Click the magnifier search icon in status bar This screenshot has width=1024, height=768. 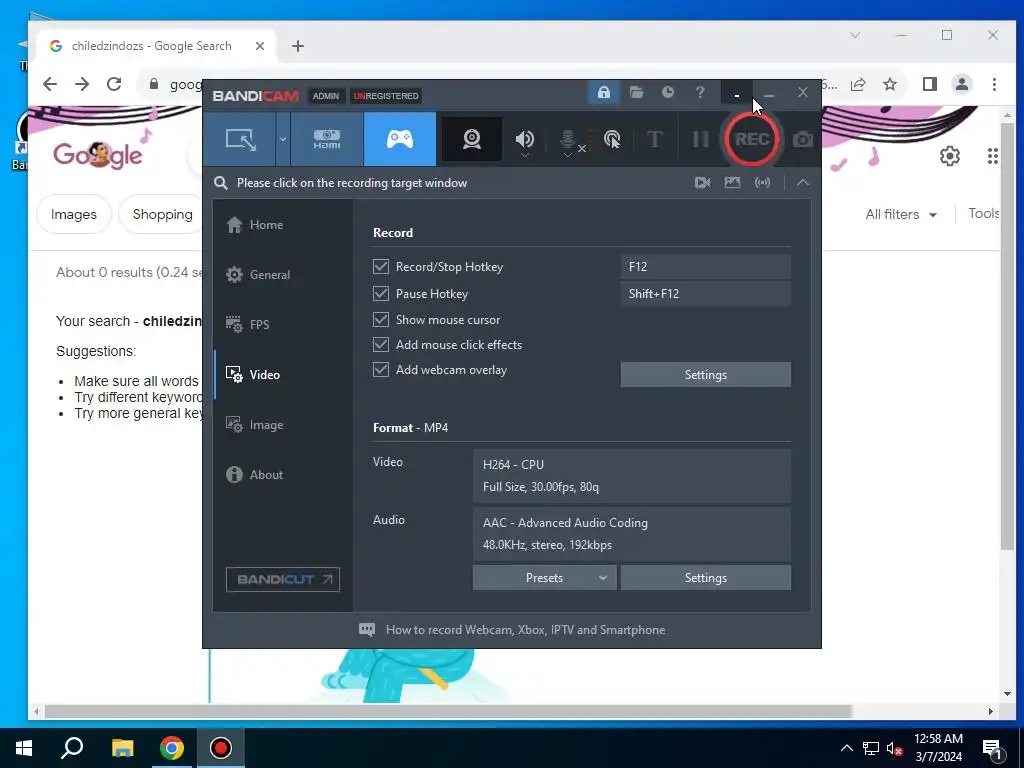point(221,183)
